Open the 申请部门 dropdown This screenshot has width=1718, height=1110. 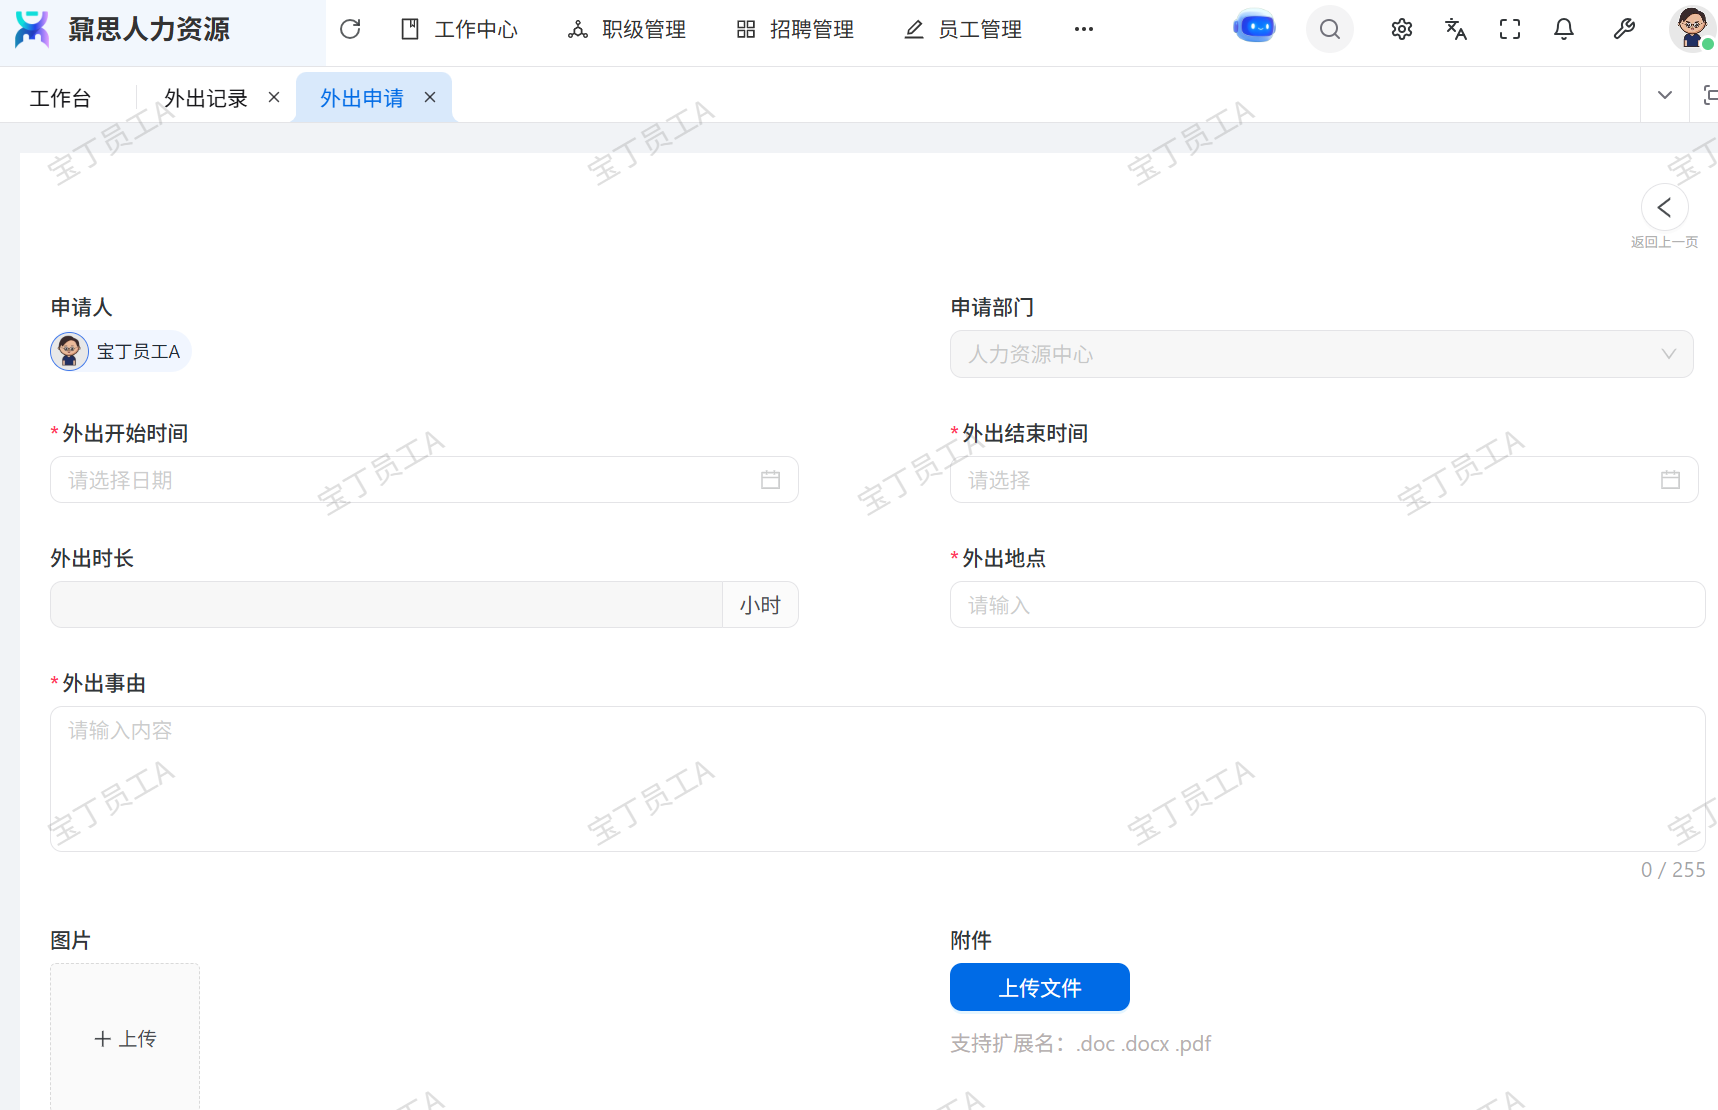pos(1320,354)
